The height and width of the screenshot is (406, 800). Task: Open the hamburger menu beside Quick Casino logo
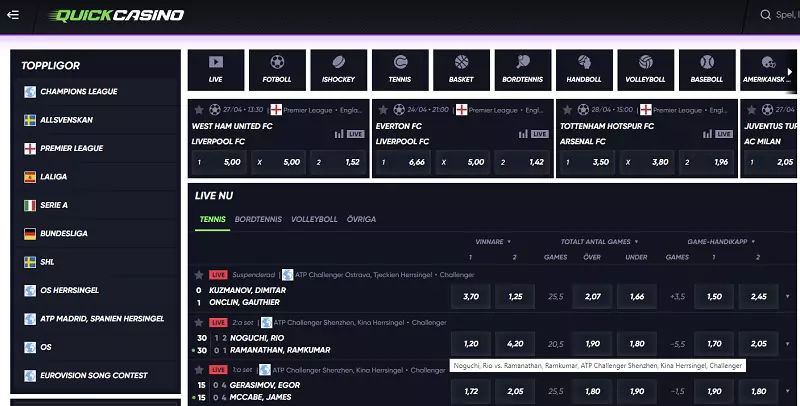coord(13,15)
